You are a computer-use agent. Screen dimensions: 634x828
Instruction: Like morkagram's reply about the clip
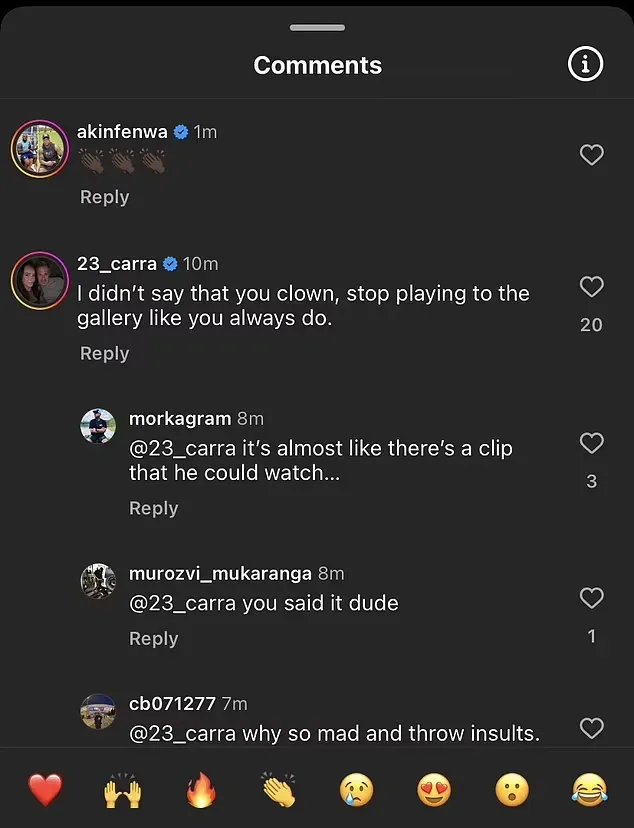tap(592, 443)
